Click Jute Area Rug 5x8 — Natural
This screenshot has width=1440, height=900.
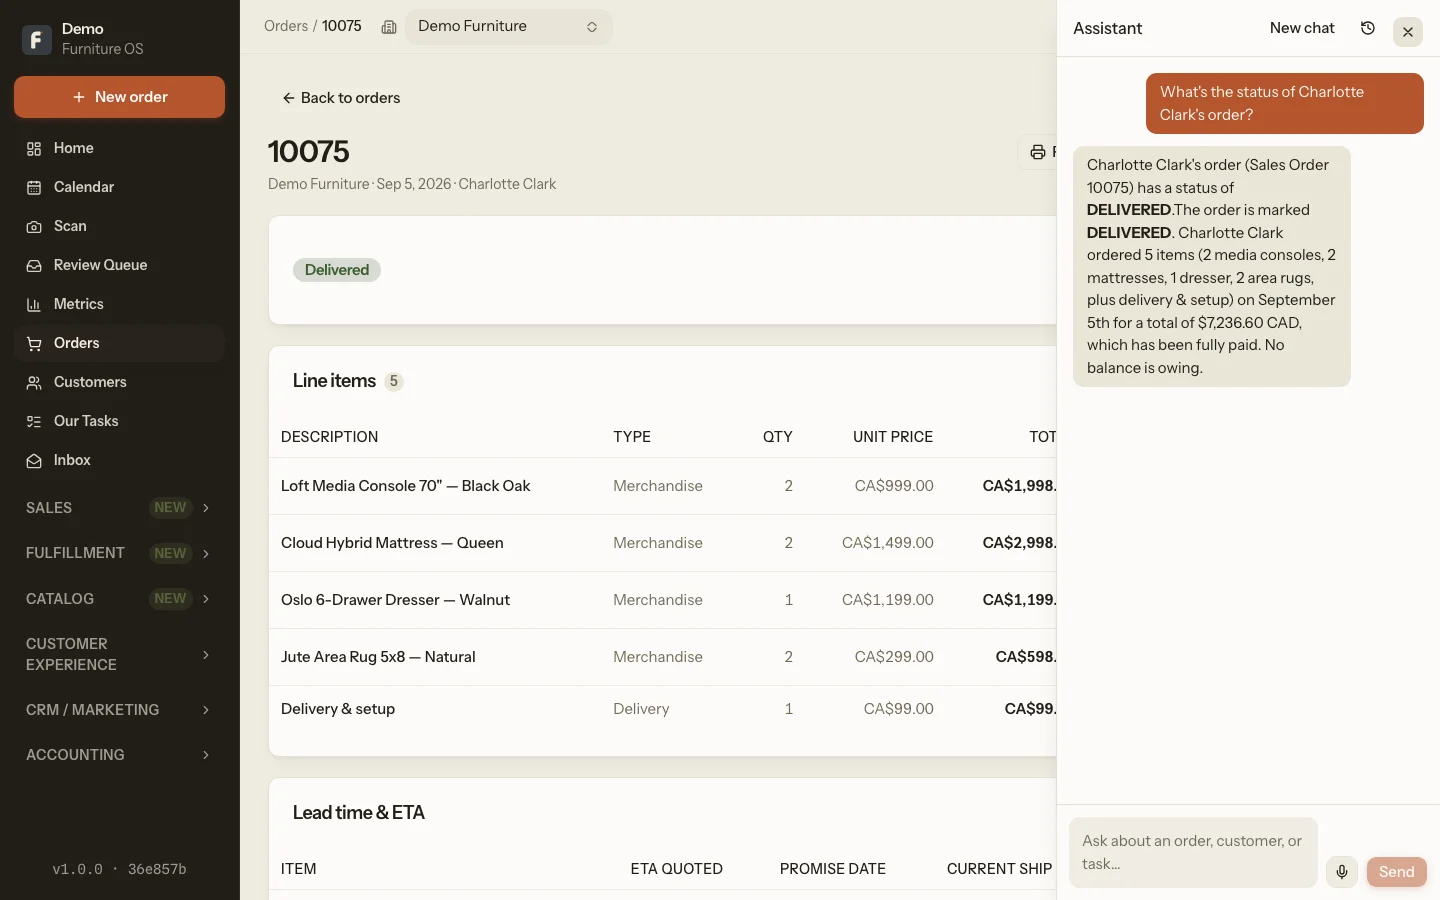(378, 657)
